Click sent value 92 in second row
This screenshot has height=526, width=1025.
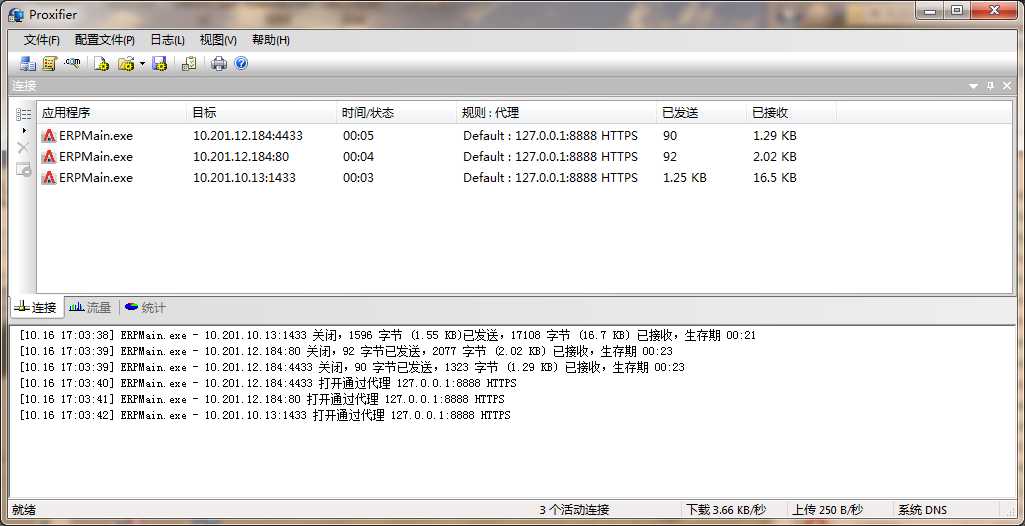click(669, 157)
